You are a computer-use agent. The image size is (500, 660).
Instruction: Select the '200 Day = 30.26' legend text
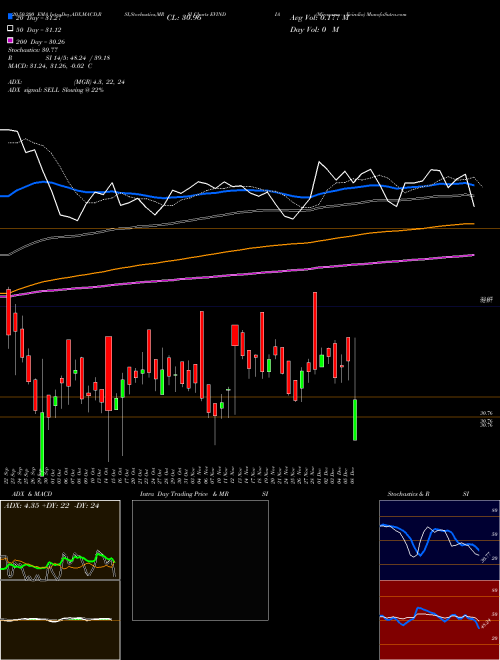click(x=41, y=42)
